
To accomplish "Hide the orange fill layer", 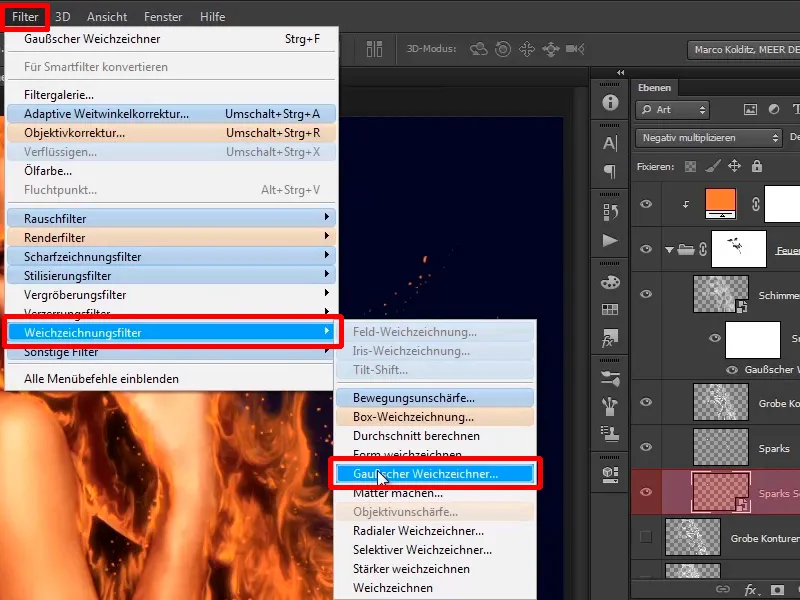I will click(x=646, y=204).
